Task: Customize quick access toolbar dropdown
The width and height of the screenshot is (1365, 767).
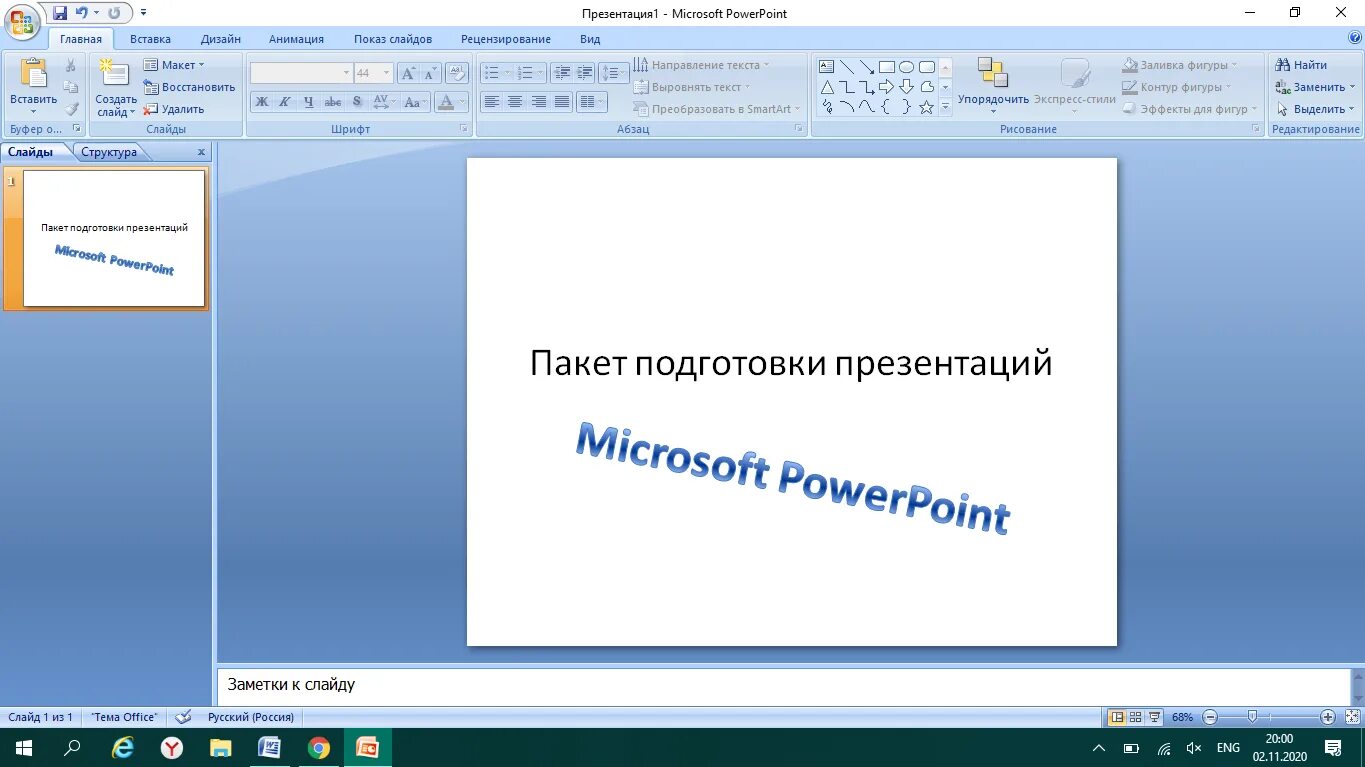Action: (x=144, y=13)
